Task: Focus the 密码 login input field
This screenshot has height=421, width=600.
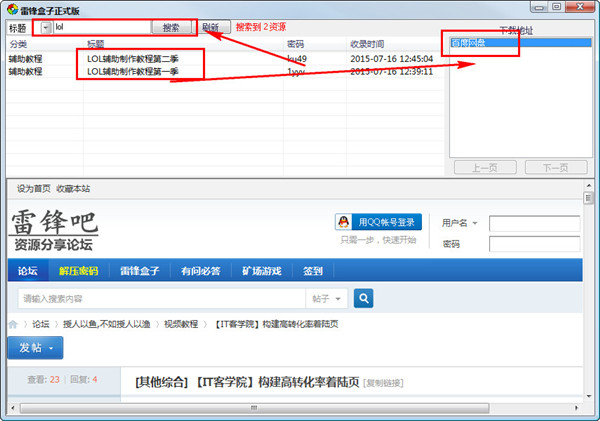Action: tap(535, 244)
